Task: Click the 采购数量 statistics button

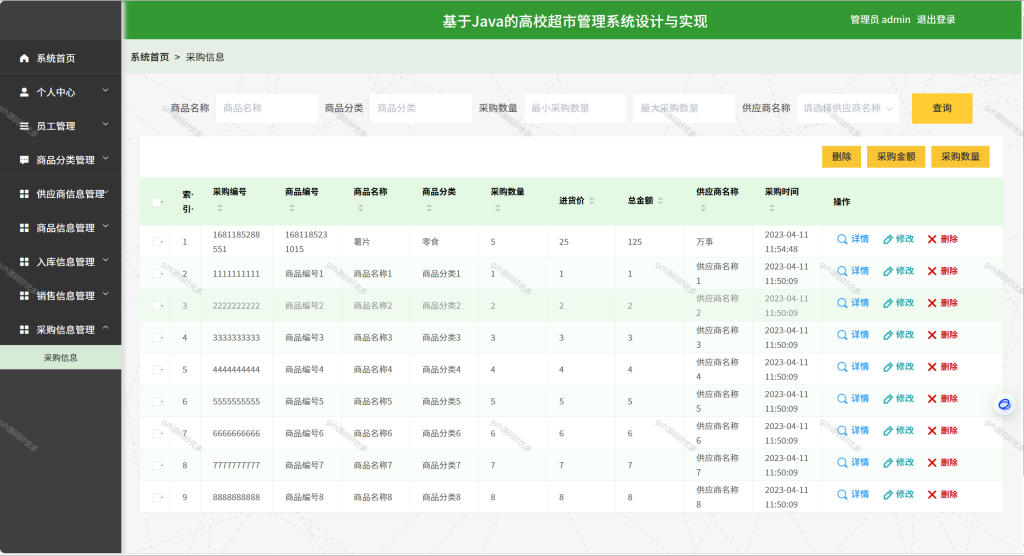Action: click(x=960, y=157)
